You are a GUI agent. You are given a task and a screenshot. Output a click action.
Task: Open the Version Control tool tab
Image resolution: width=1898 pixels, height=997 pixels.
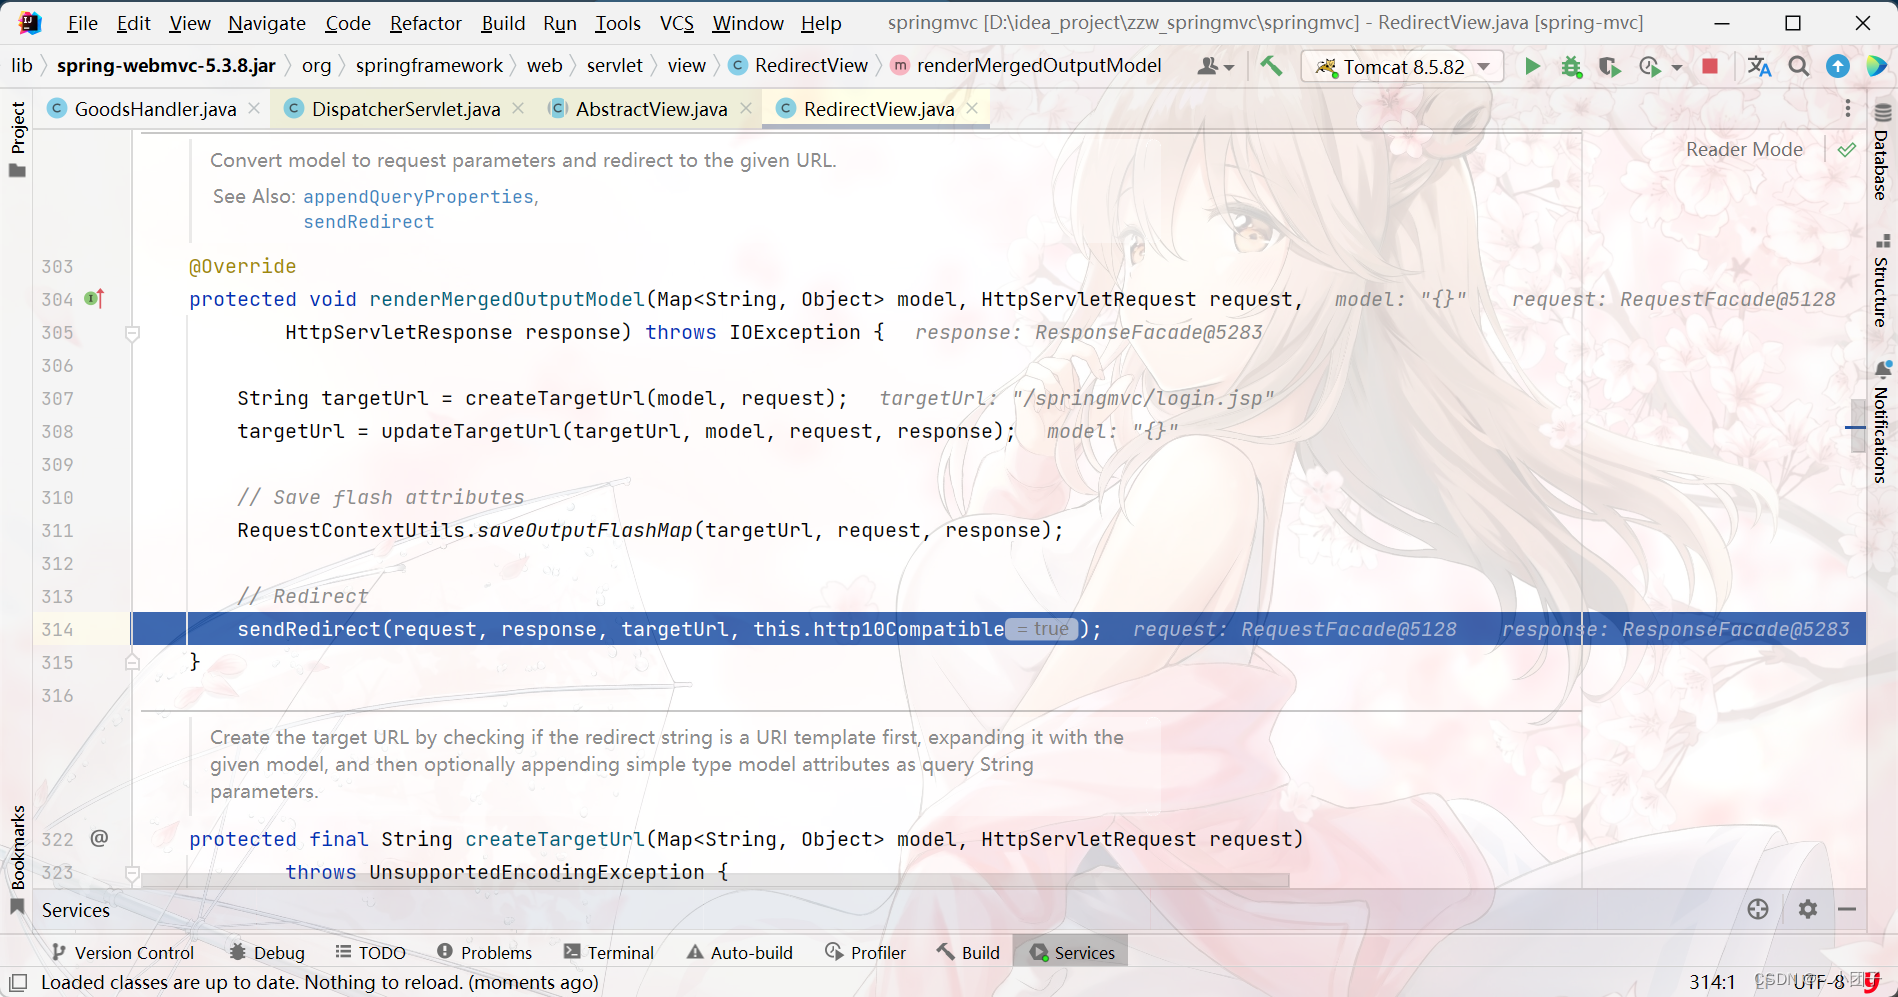click(x=122, y=952)
